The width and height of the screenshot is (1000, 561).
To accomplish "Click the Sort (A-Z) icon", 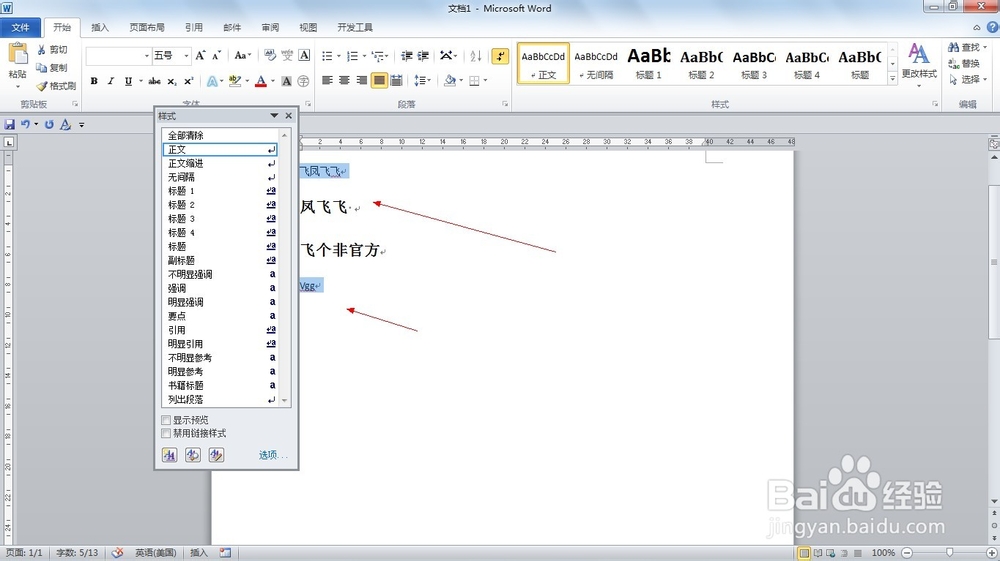I will [x=475, y=56].
